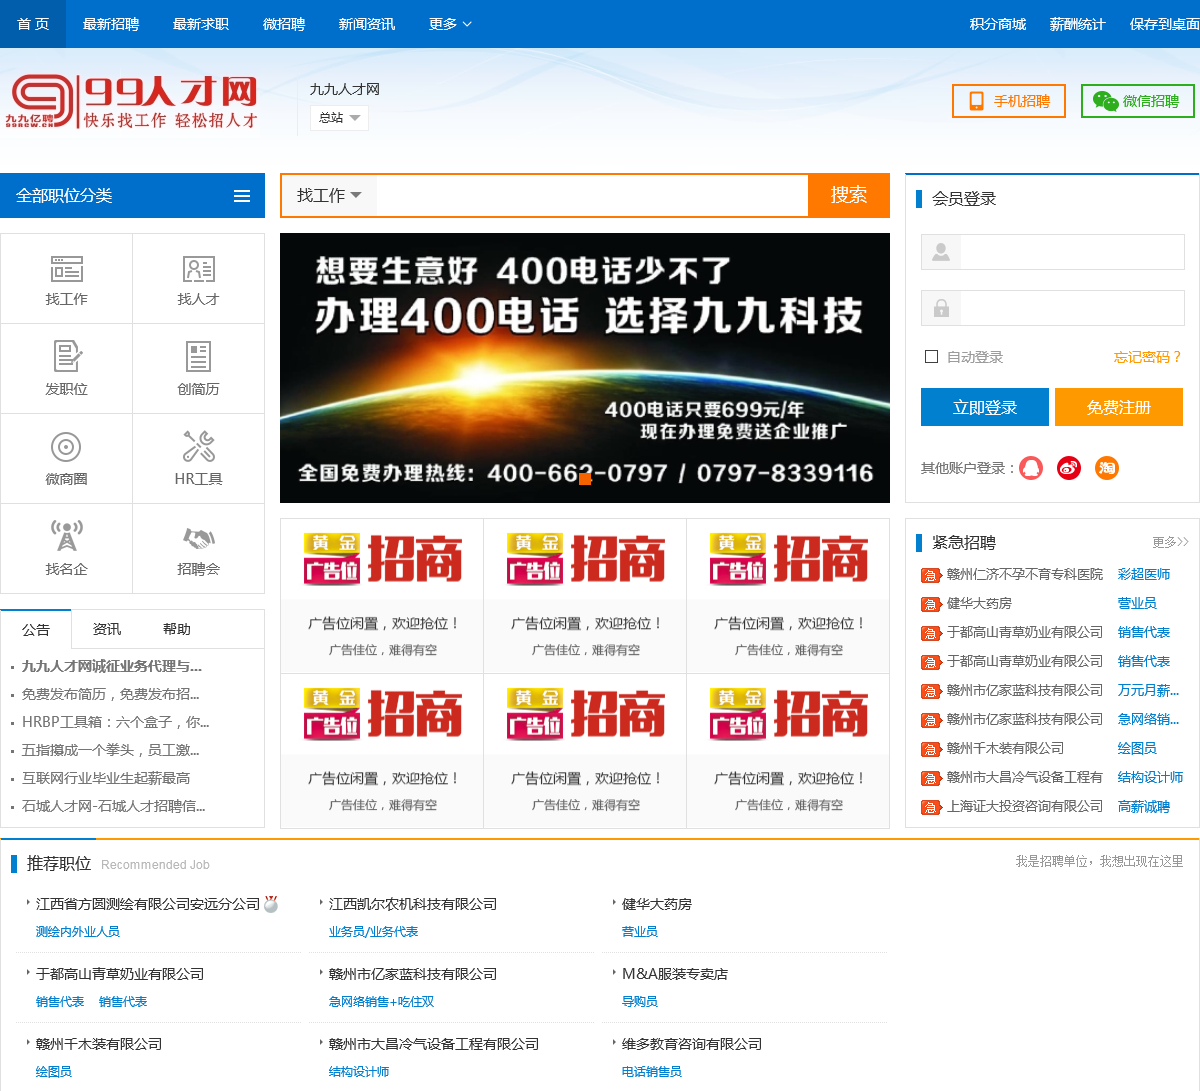Click the hamburger icon beside 全部职位分类
Image resolution: width=1200 pixels, height=1091 pixels.
pyautogui.click(x=242, y=196)
